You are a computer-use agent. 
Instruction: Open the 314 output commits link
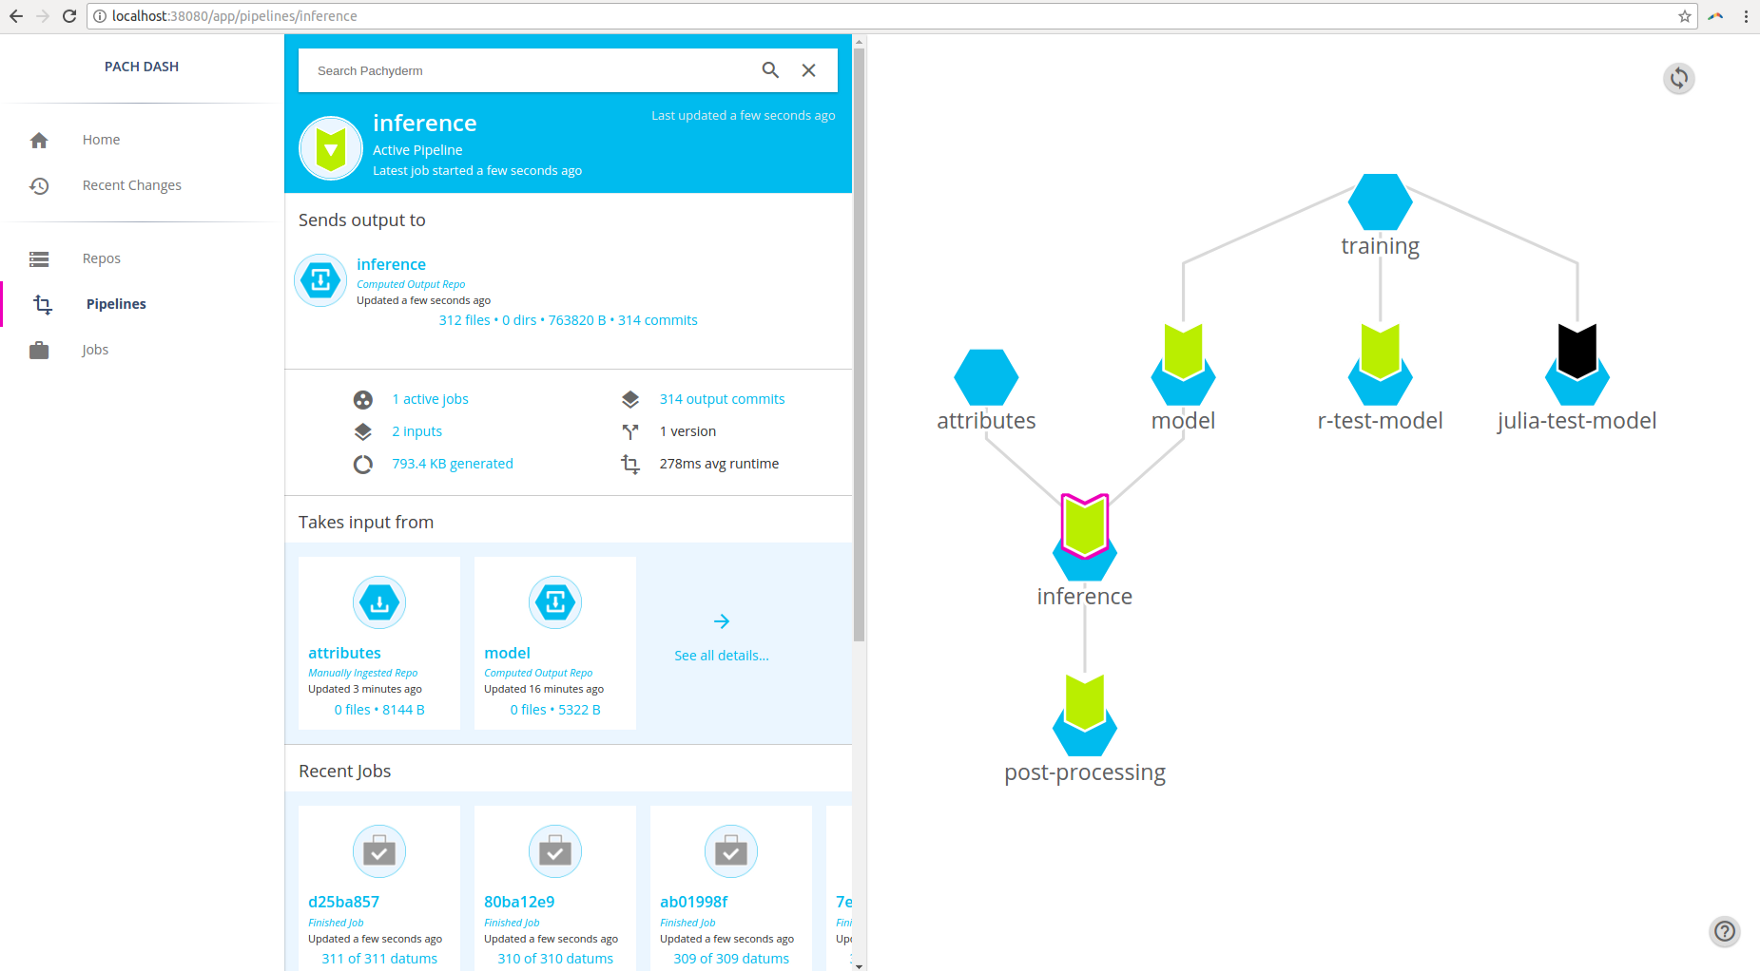tap(721, 399)
